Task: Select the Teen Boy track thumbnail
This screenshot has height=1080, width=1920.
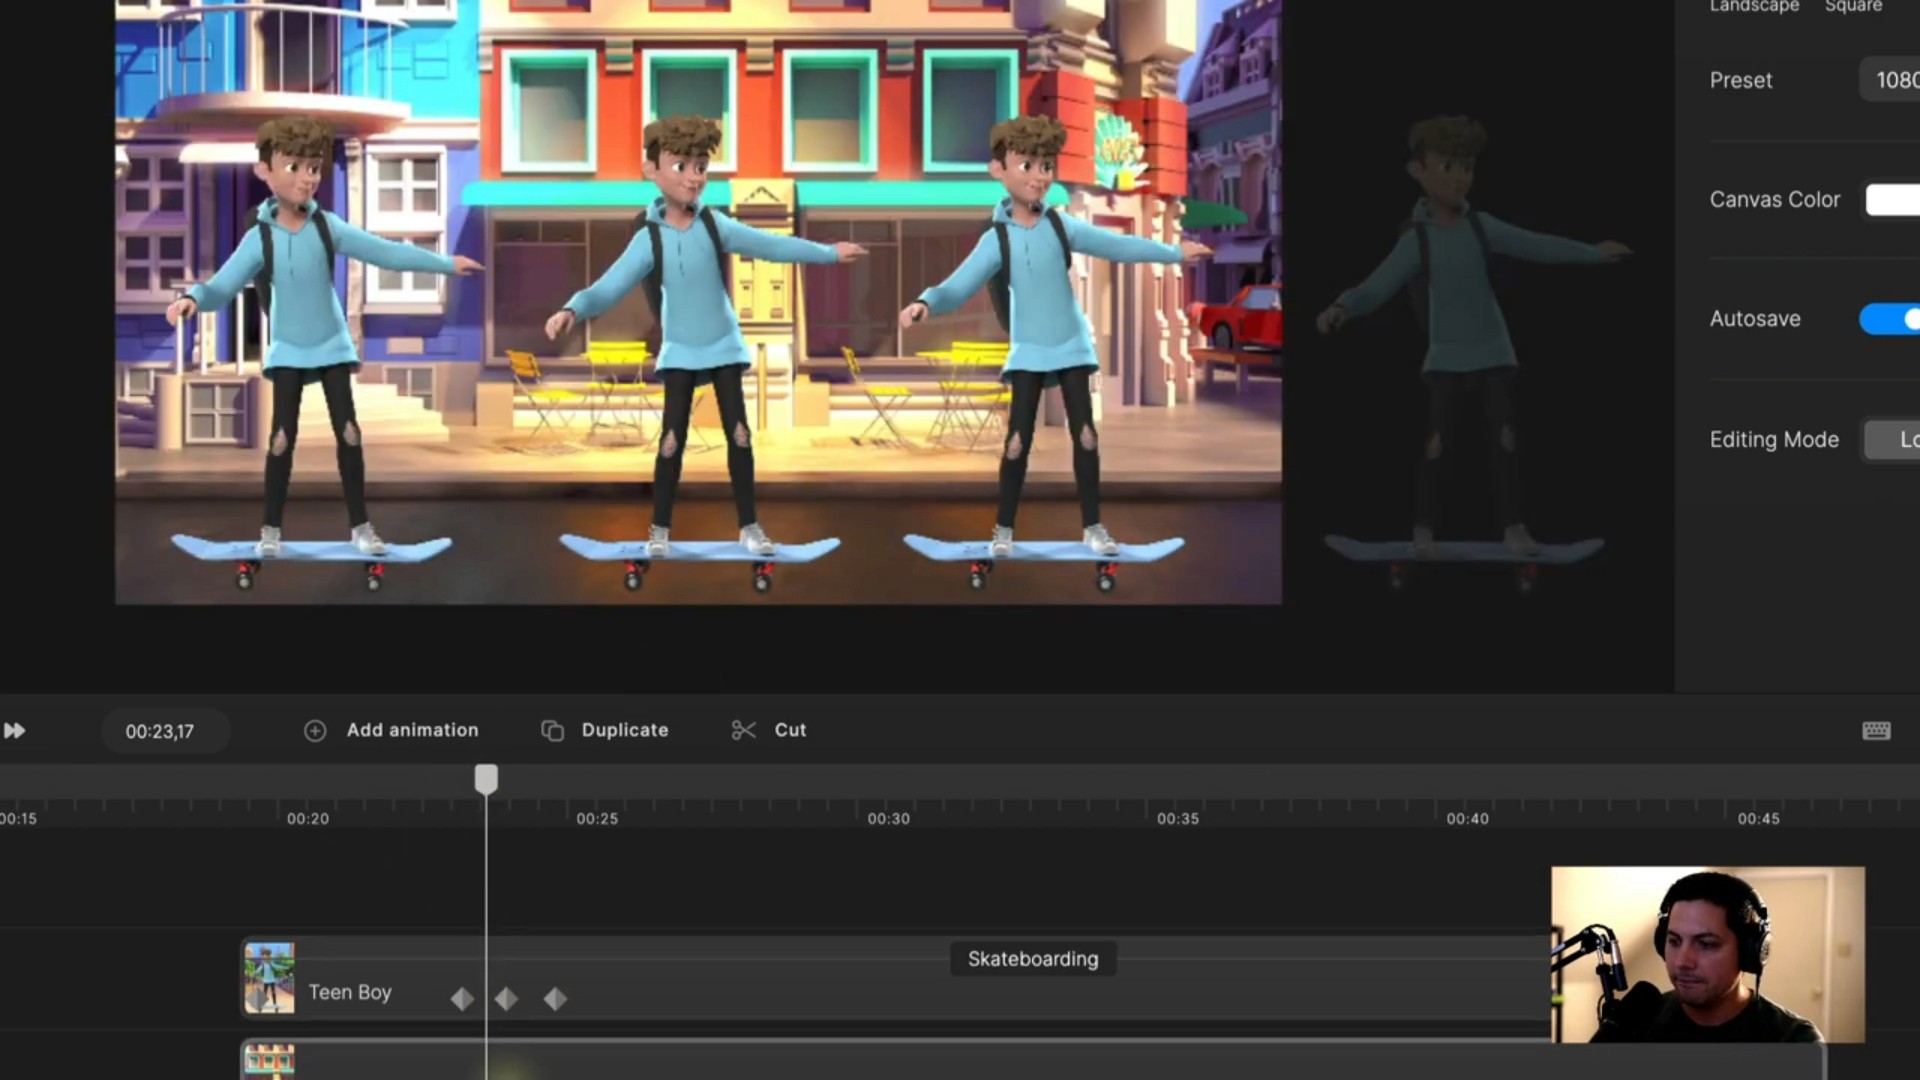Action: click(270, 978)
